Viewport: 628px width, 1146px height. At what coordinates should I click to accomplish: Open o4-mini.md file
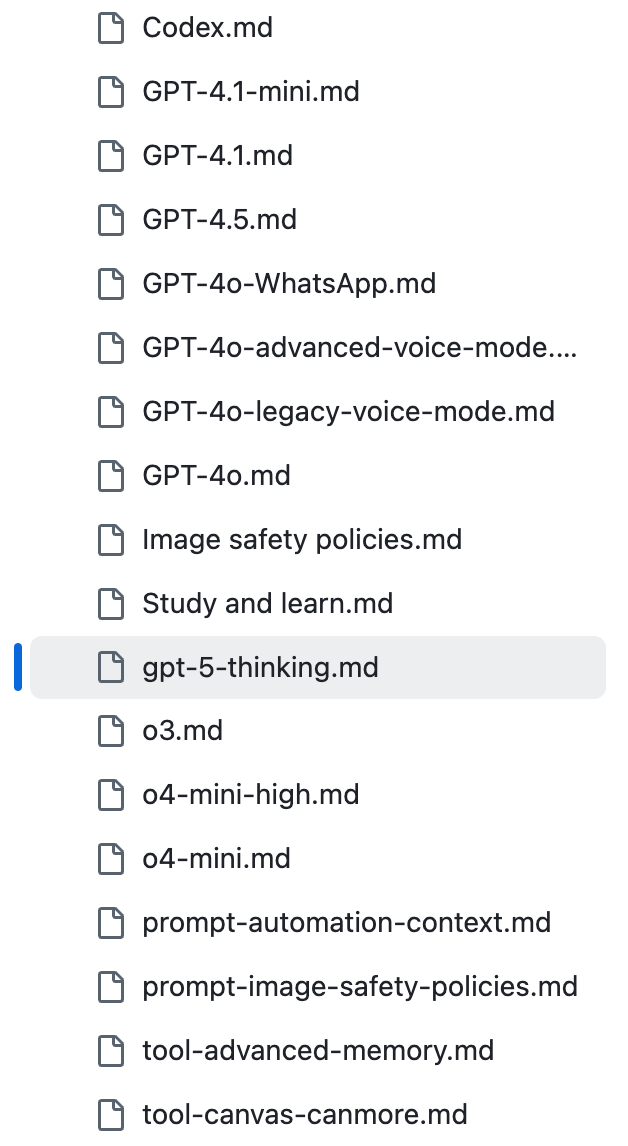tap(216, 859)
